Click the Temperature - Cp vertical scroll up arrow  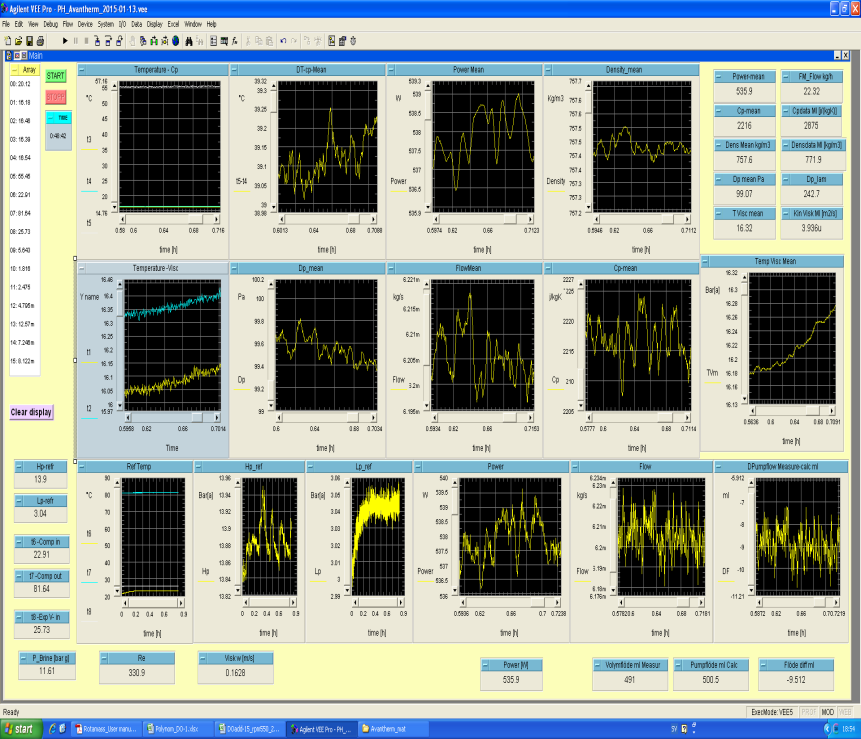[114, 86]
